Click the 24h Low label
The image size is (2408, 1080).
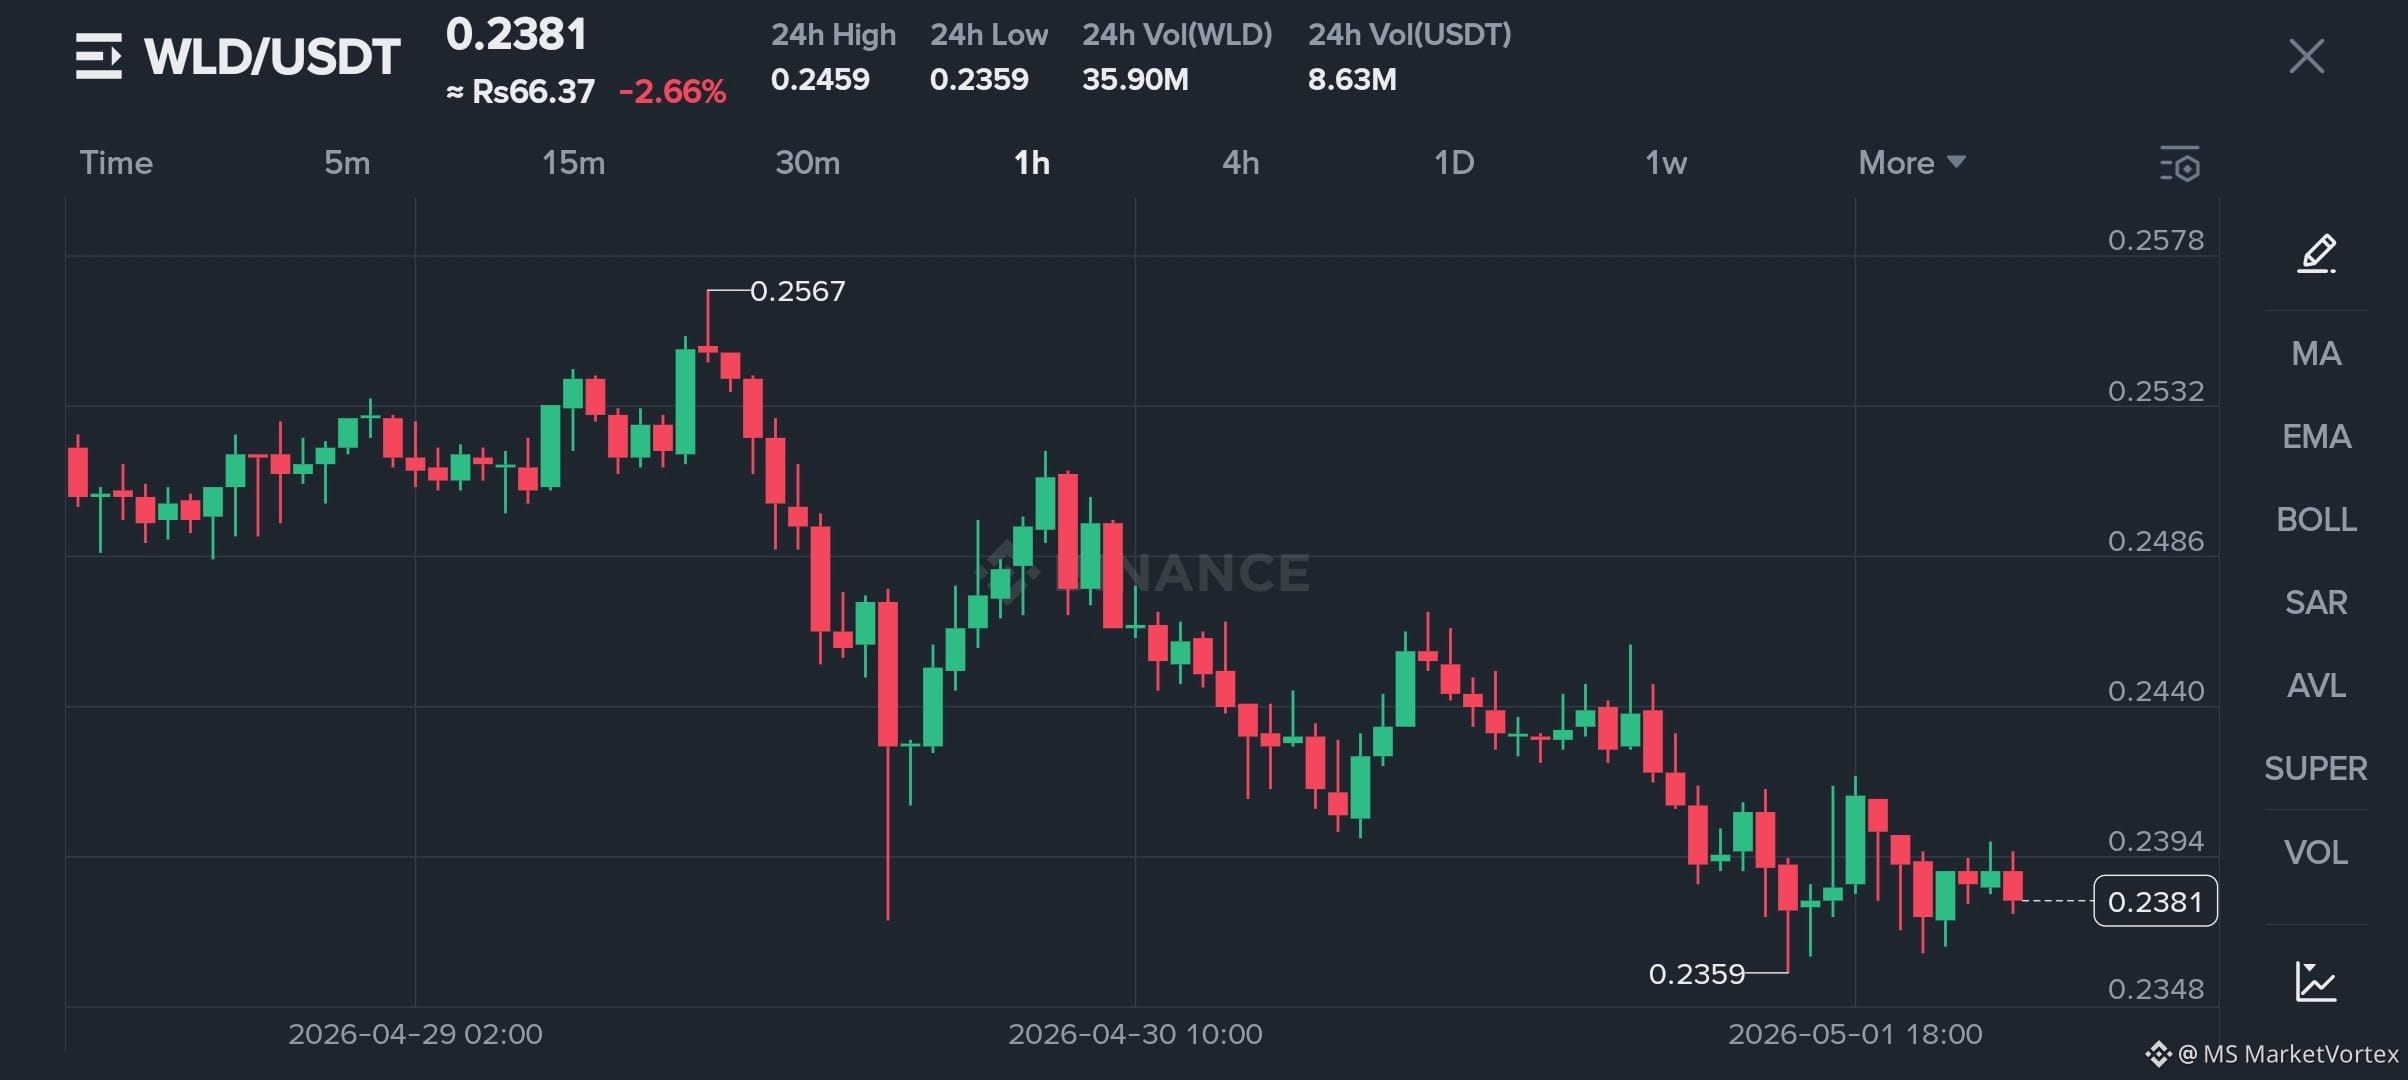(989, 35)
